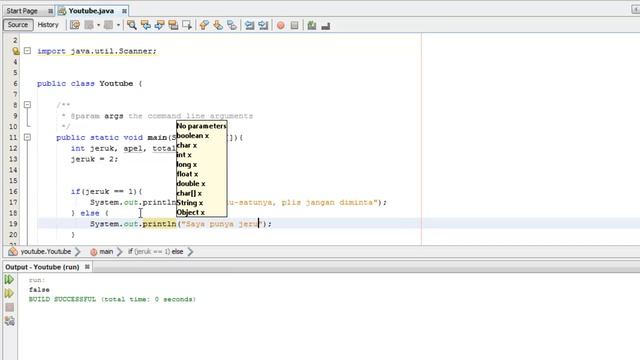640x360 pixels.
Task: Select 'long x' in parameter popup
Action: point(187,164)
